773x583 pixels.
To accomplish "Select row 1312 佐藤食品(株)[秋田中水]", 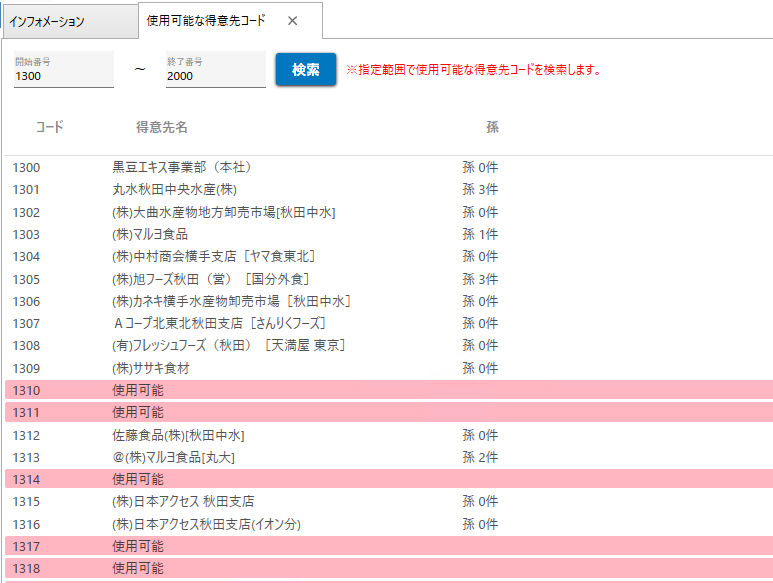I will tap(389, 435).
